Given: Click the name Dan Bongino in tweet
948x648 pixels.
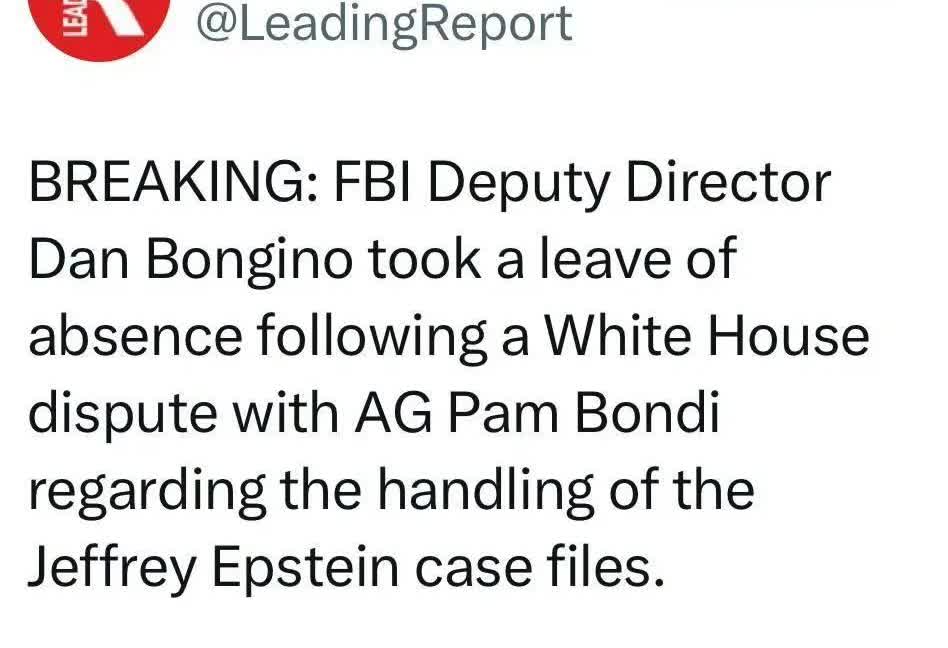Looking at the screenshot, I should (x=190, y=261).
